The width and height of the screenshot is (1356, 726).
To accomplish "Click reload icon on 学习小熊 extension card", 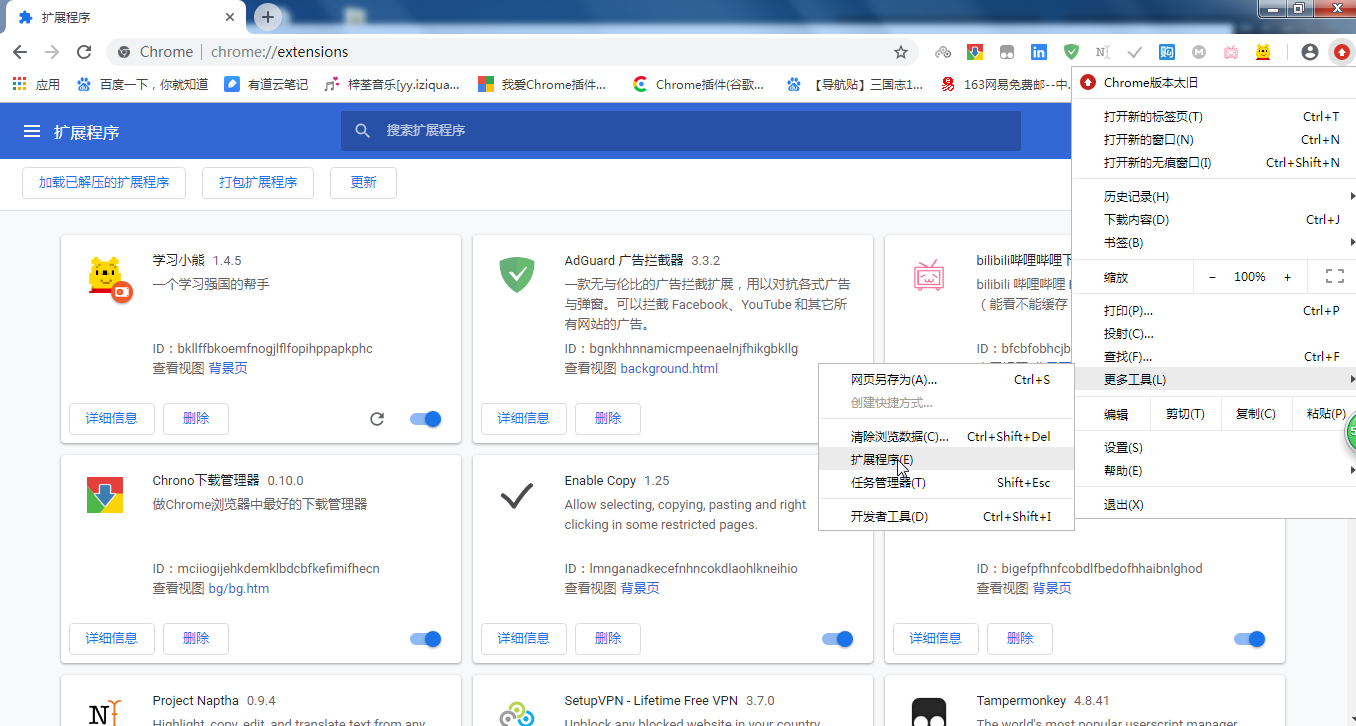I will click(x=377, y=419).
